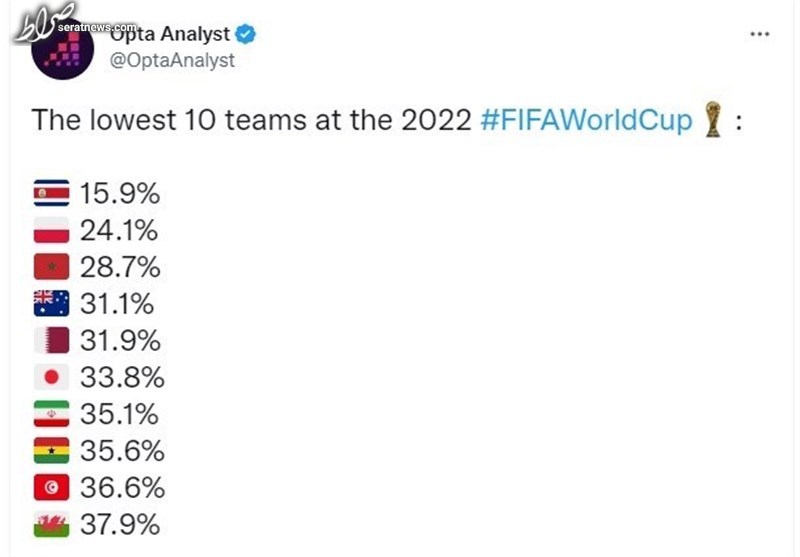Open the #FIFAWorldCup hashtag link
The width and height of the screenshot is (800, 557).
586,120
